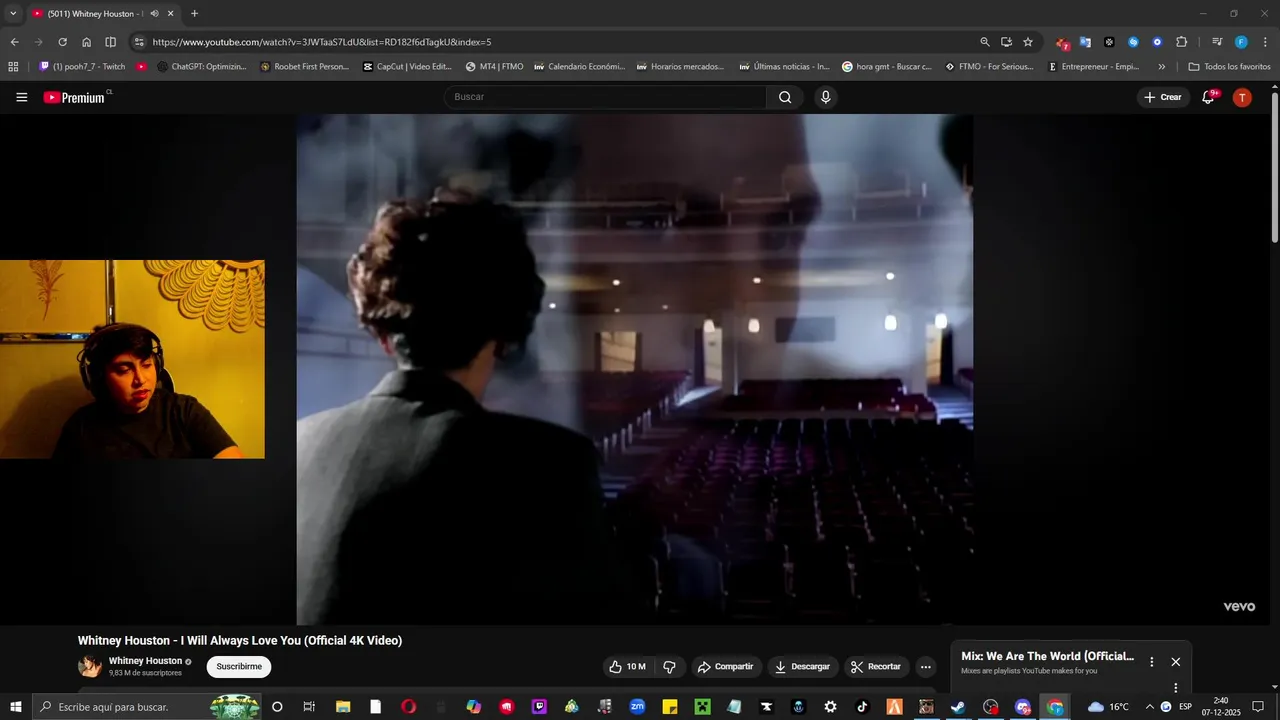The height and width of the screenshot is (720, 1280).
Task: Open Whitney Houston channel avatar
Action: click(x=90, y=666)
